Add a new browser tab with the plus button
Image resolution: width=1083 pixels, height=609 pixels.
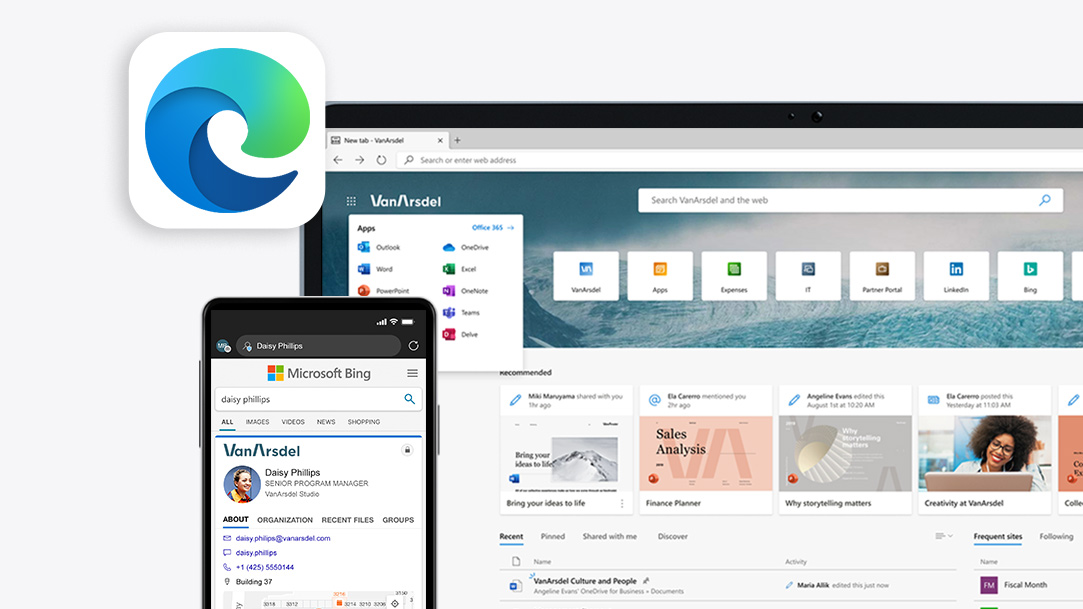click(456, 141)
